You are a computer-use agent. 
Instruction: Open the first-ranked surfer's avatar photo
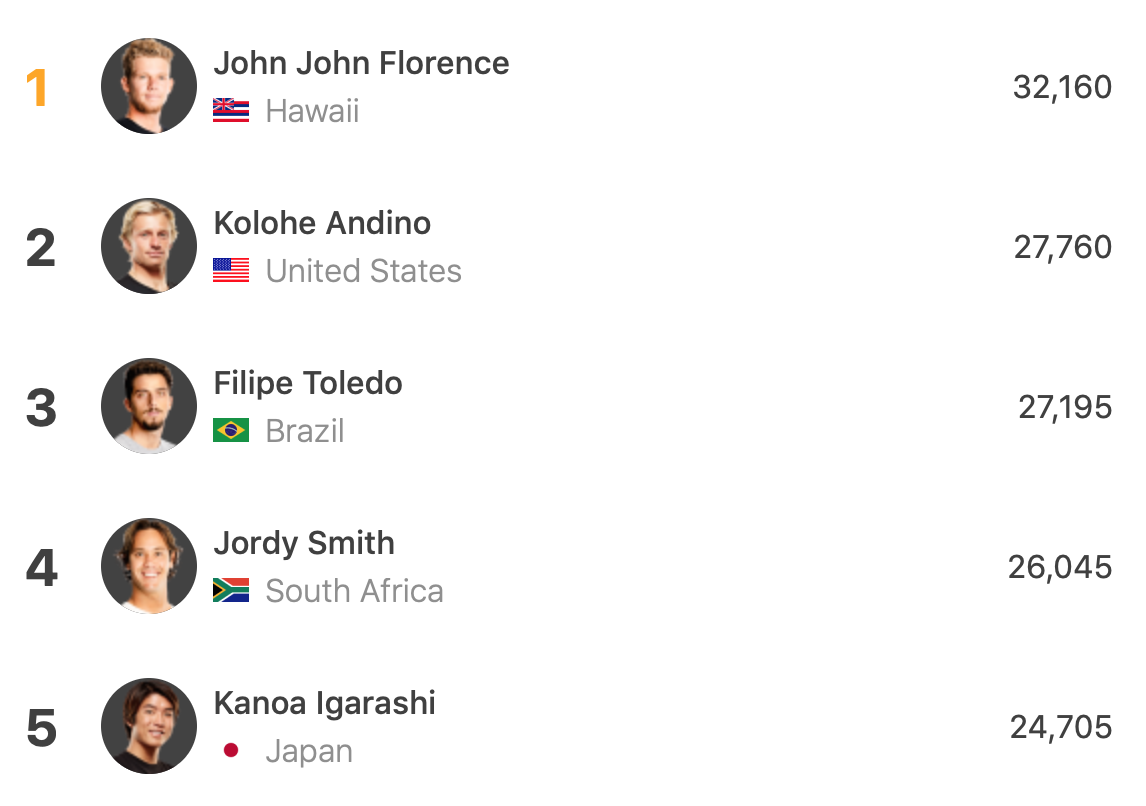[x=149, y=86]
